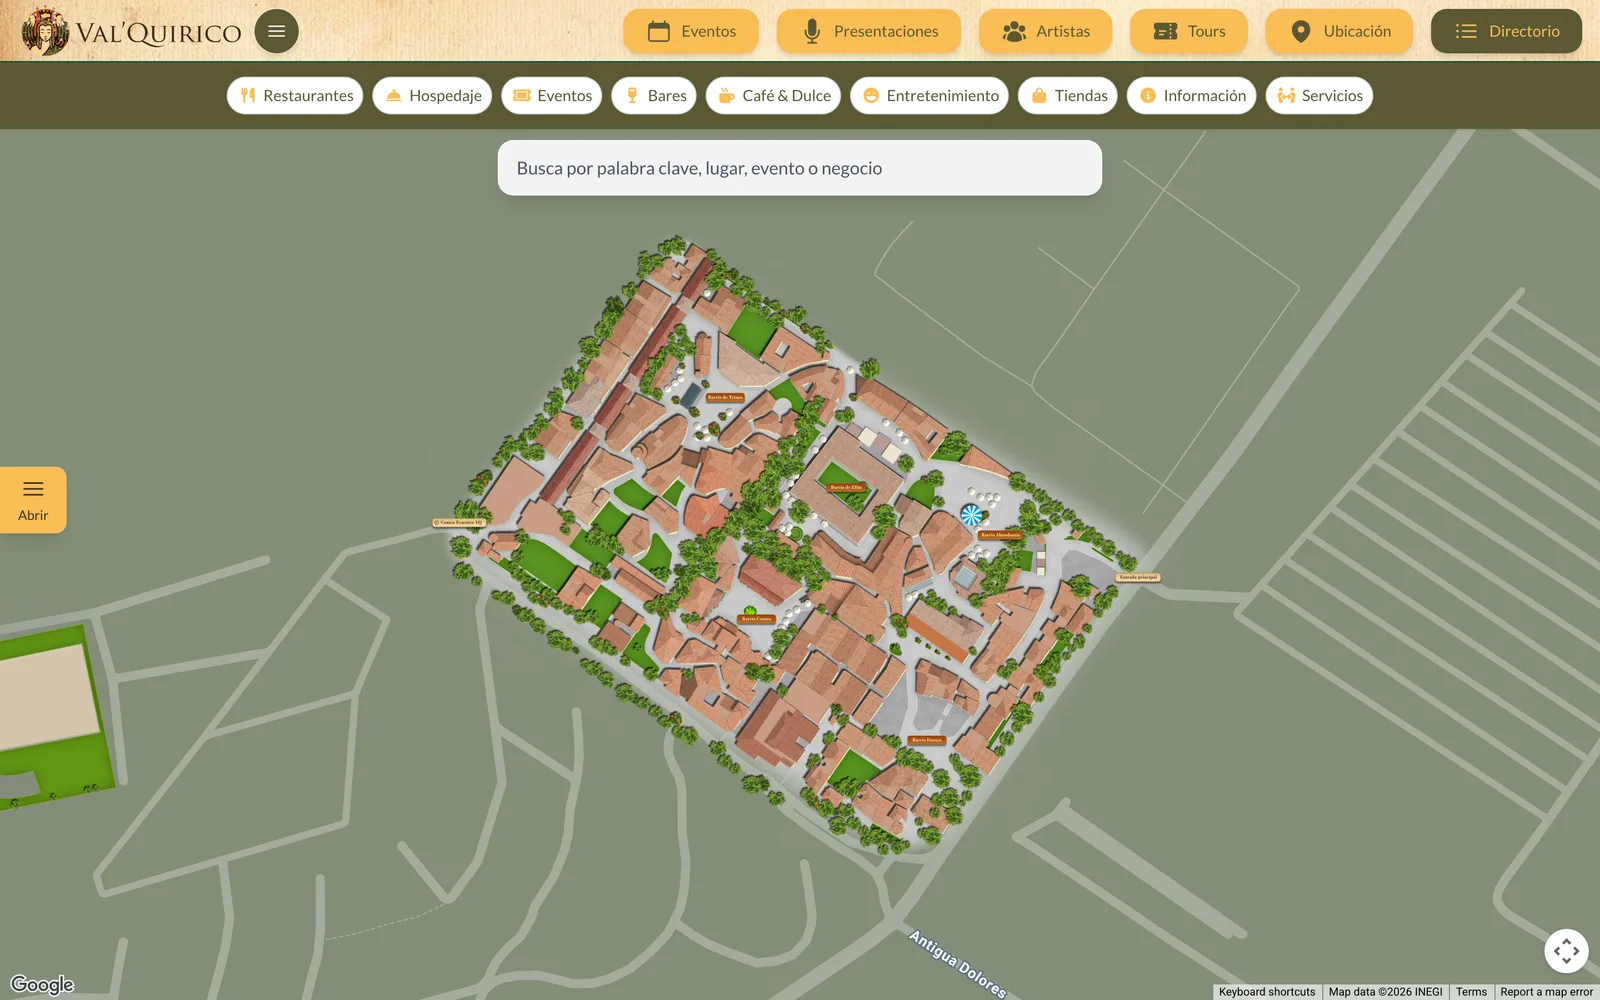This screenshot has width=1600, height=1000.
Task: Click the Map data ©2026 INEGI text
Action: pos(1385,992)
